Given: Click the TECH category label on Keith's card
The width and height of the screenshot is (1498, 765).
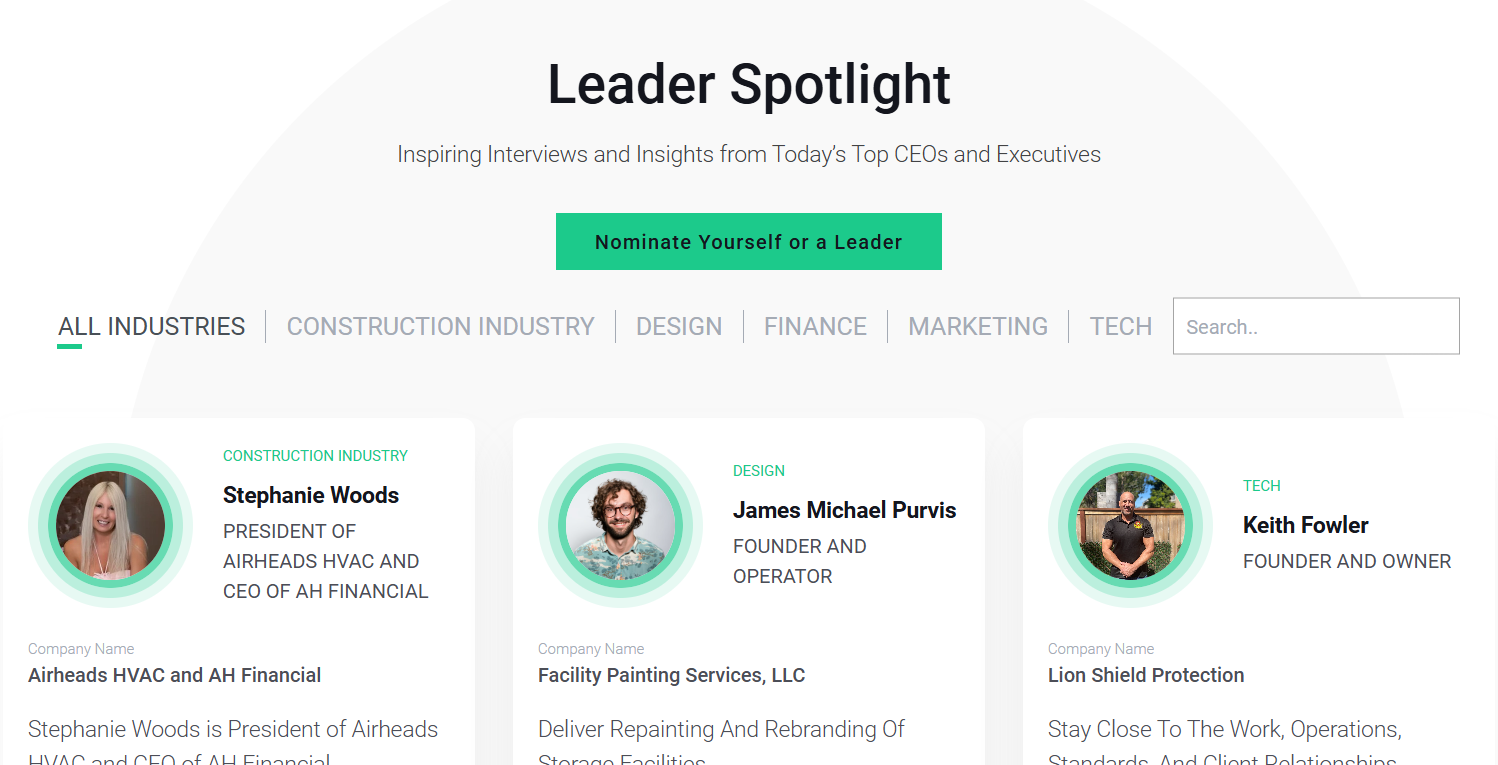Looking at the screenshot, I should (1262, 485).
